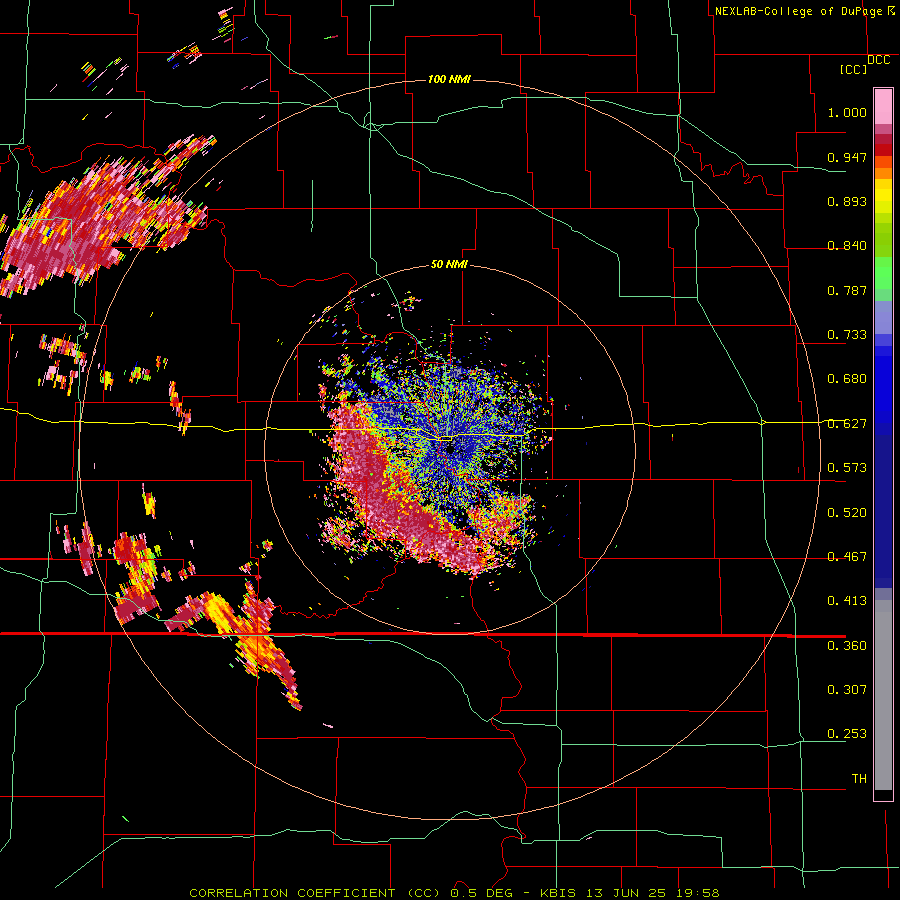
Task: Click the 0.573 scale value
Action: point(847,468)
